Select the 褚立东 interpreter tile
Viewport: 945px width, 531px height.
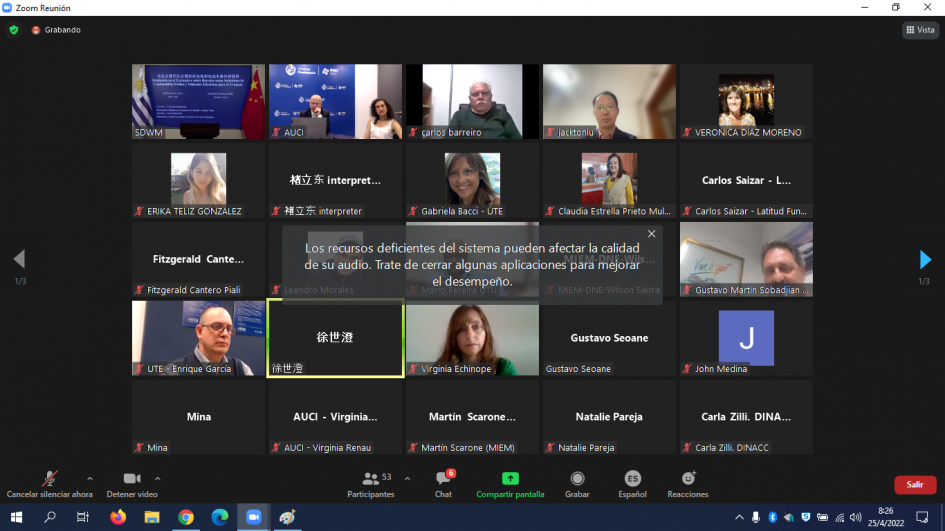pos(335,180)
